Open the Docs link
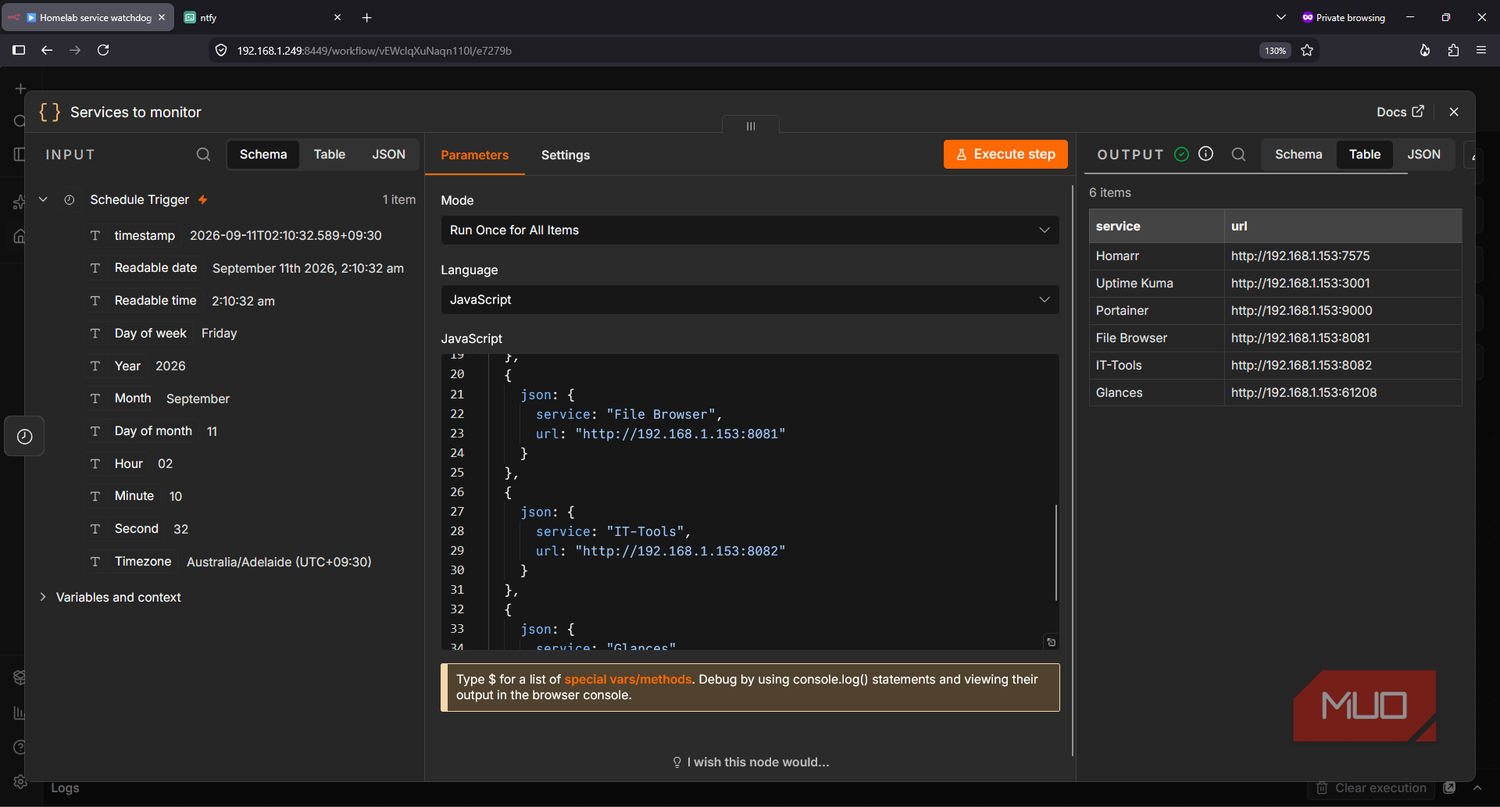Viewport: 1500px width, 807px height. tap(1400, 112)
